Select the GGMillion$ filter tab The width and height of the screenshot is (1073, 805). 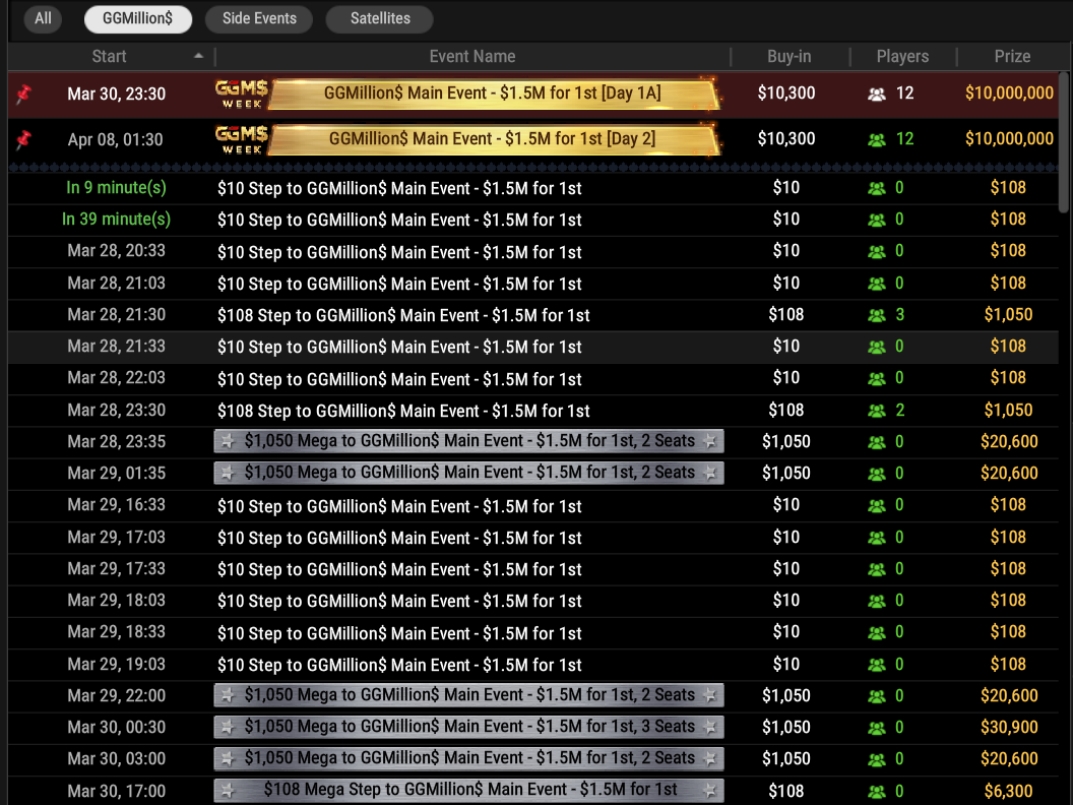point(138,18)
